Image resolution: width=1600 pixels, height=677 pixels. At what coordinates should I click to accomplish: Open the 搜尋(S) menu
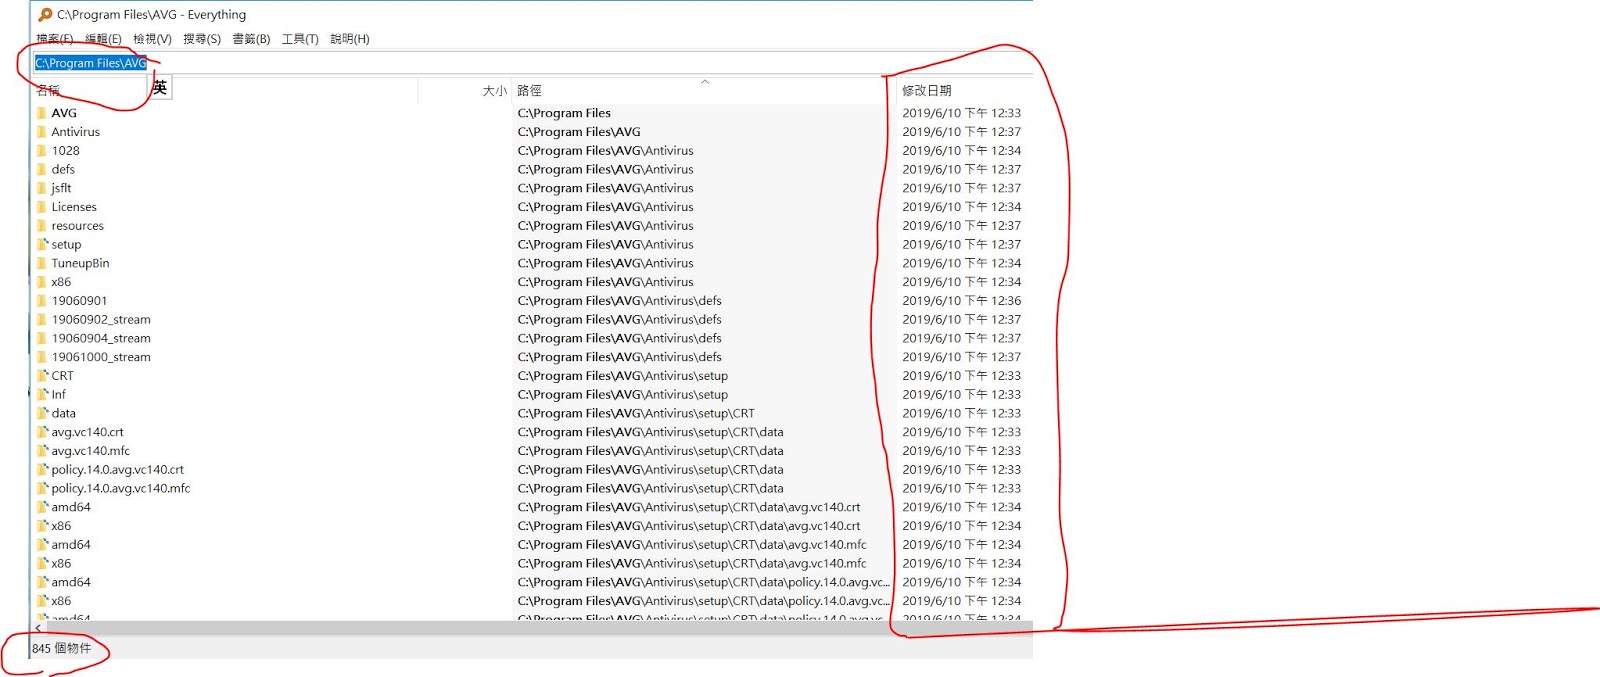(202, 39)
